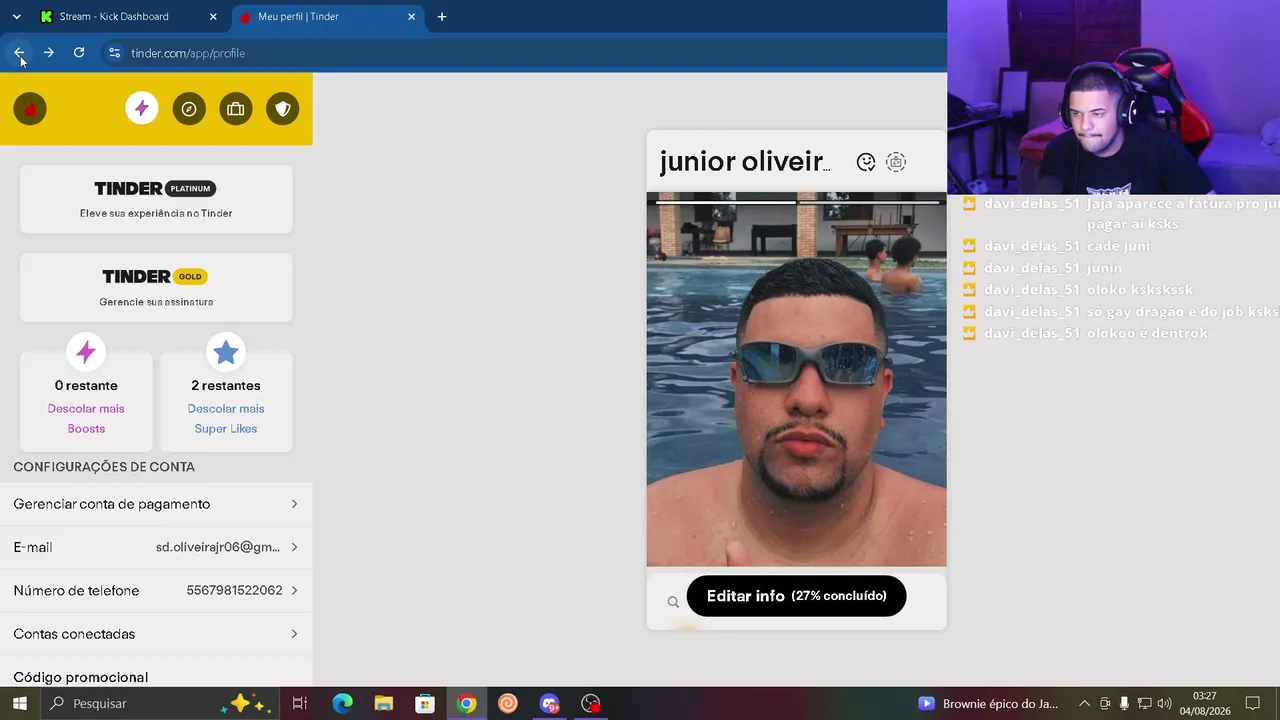Click the briefcase work mode icon

tap(236, 109)
